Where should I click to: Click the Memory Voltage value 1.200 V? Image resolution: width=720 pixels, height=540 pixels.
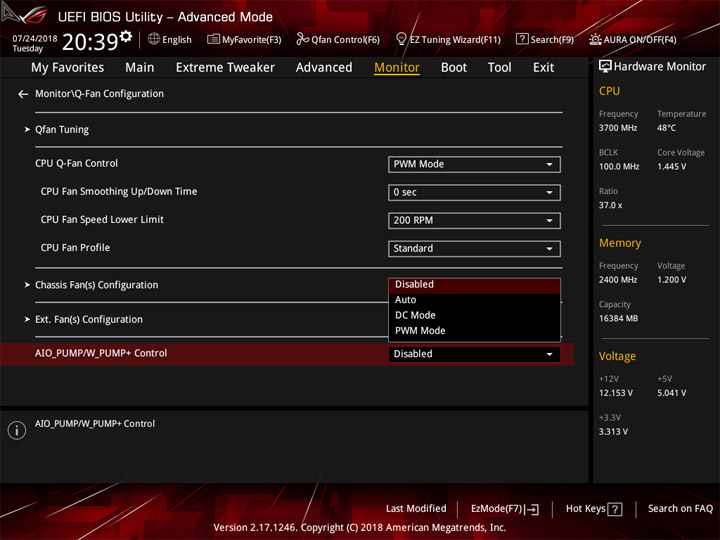click(x=672, y=280)
